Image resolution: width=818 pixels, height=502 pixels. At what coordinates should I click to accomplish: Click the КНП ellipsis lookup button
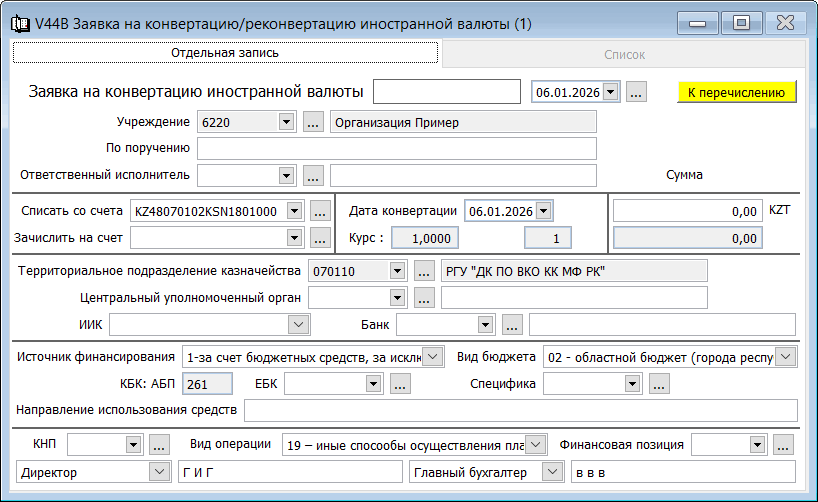pyautogui.click(x=160, y=444)
